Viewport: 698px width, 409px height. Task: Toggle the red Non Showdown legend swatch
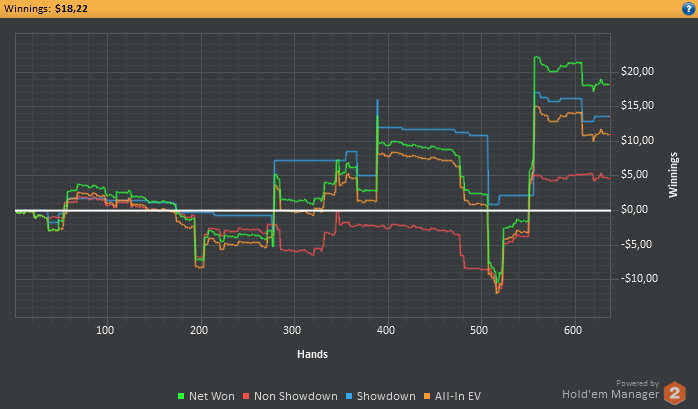[x=246, y=396]
